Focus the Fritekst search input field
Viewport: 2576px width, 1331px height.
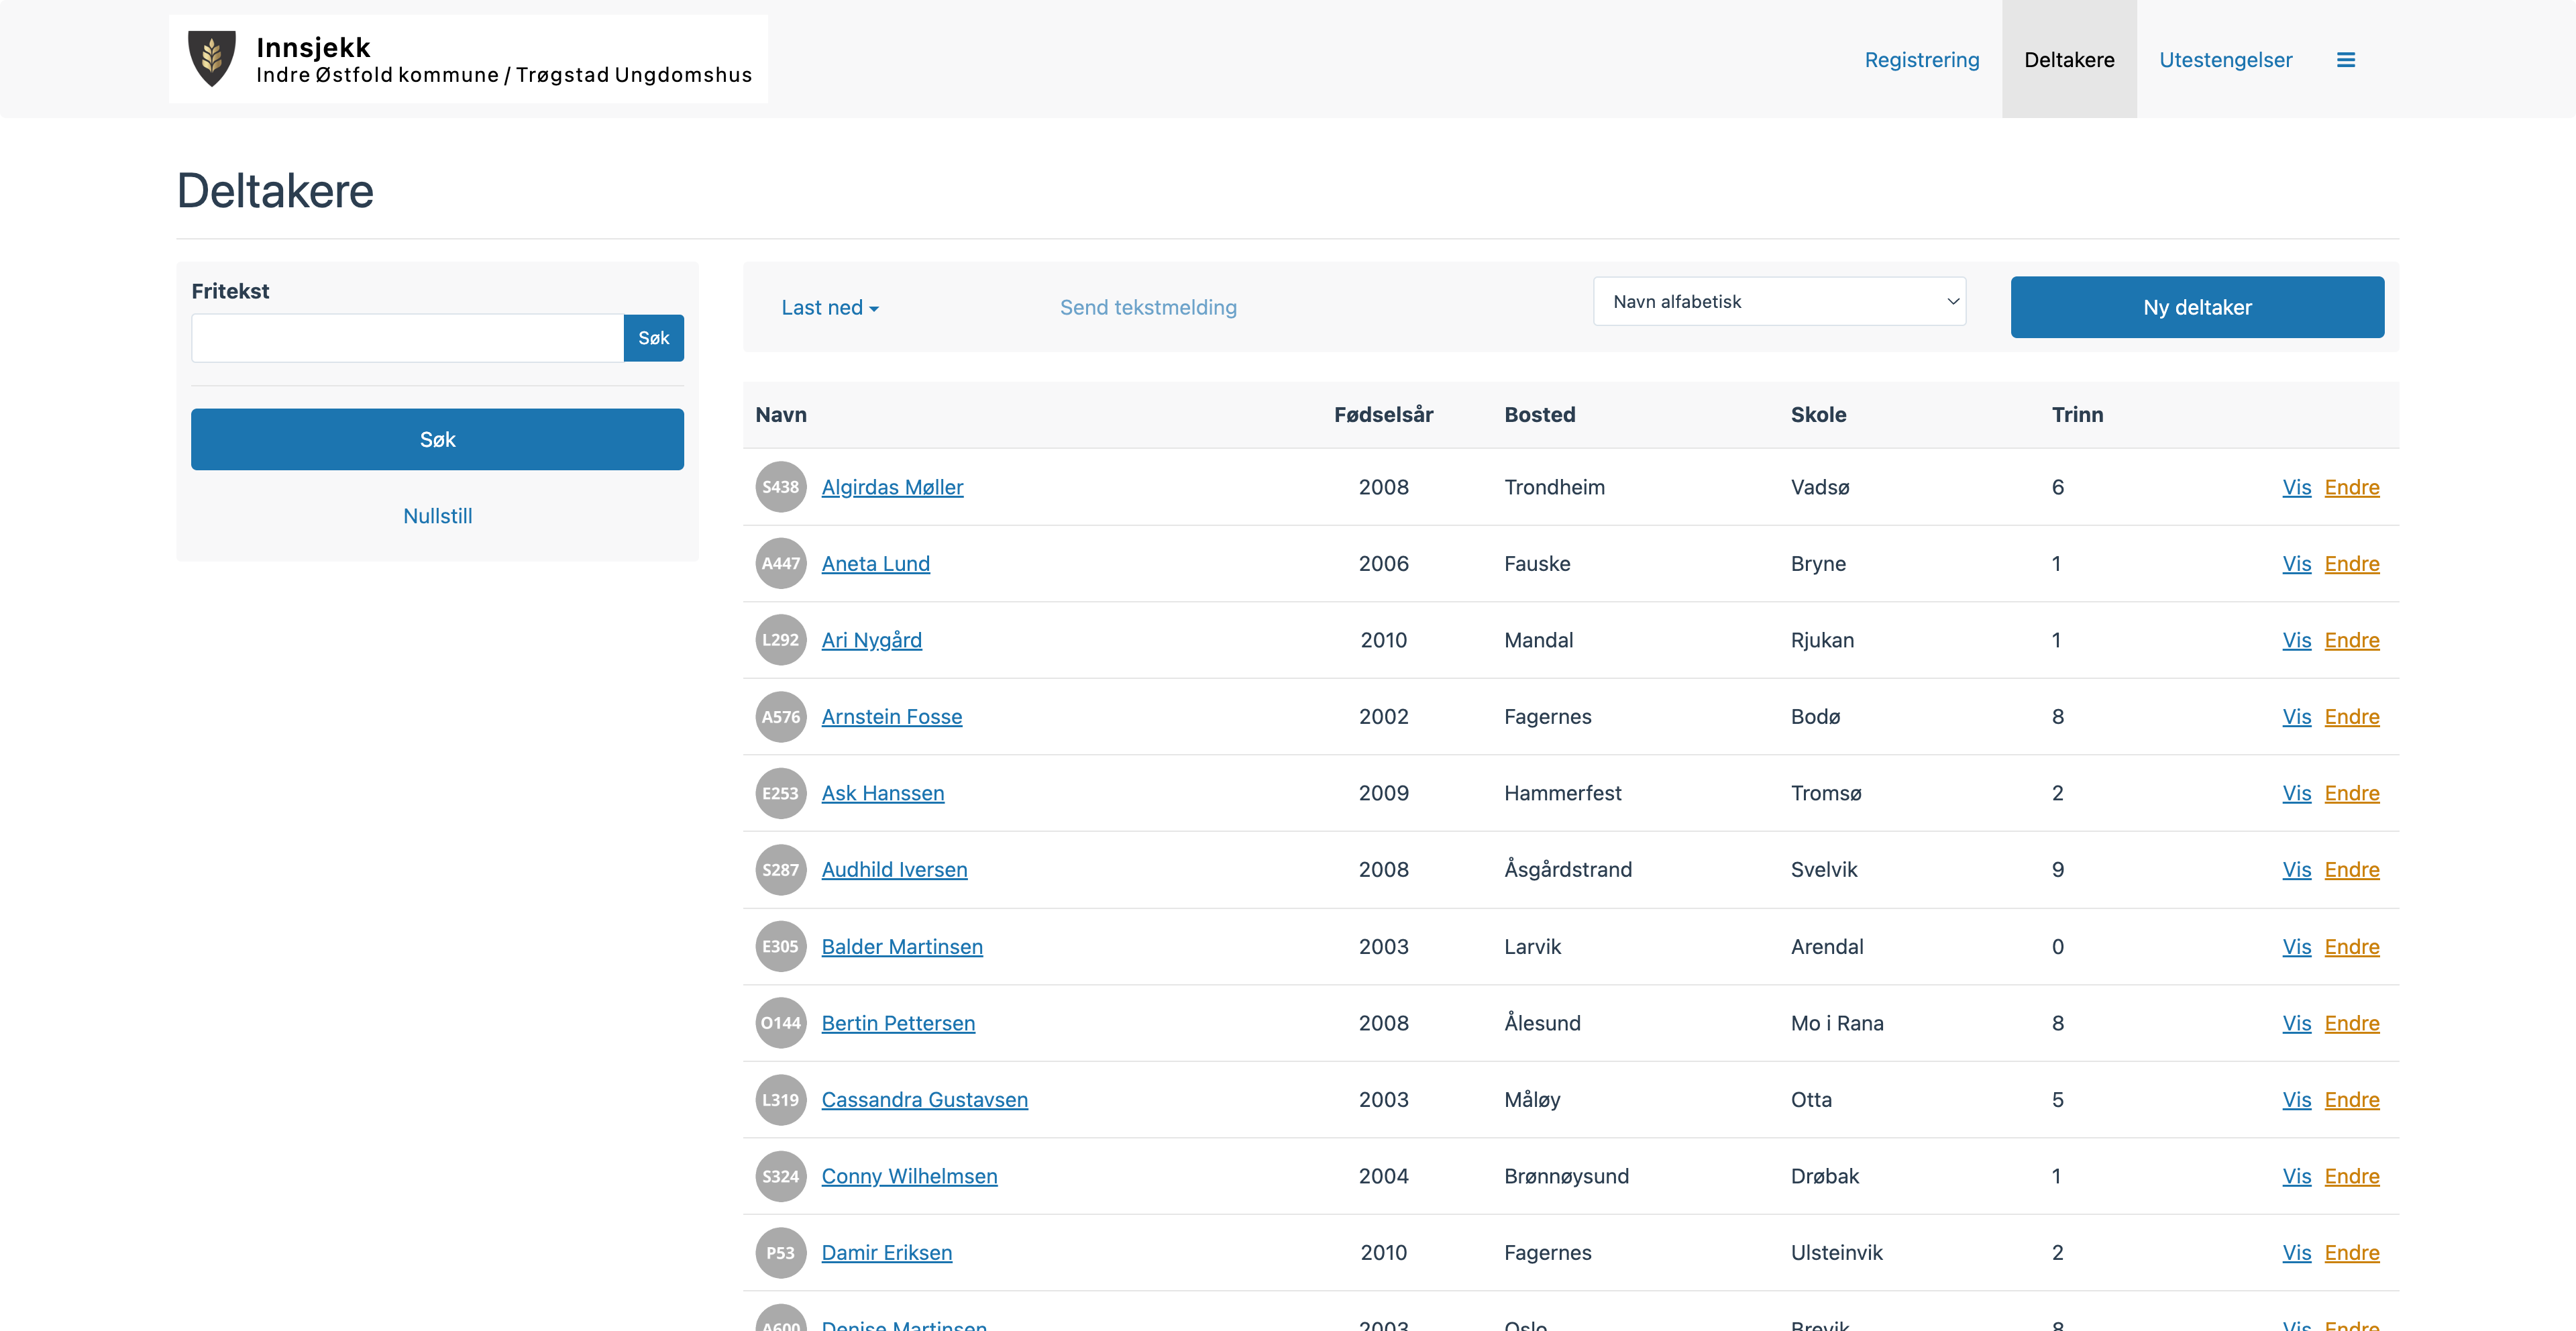(x=407, y=338)
